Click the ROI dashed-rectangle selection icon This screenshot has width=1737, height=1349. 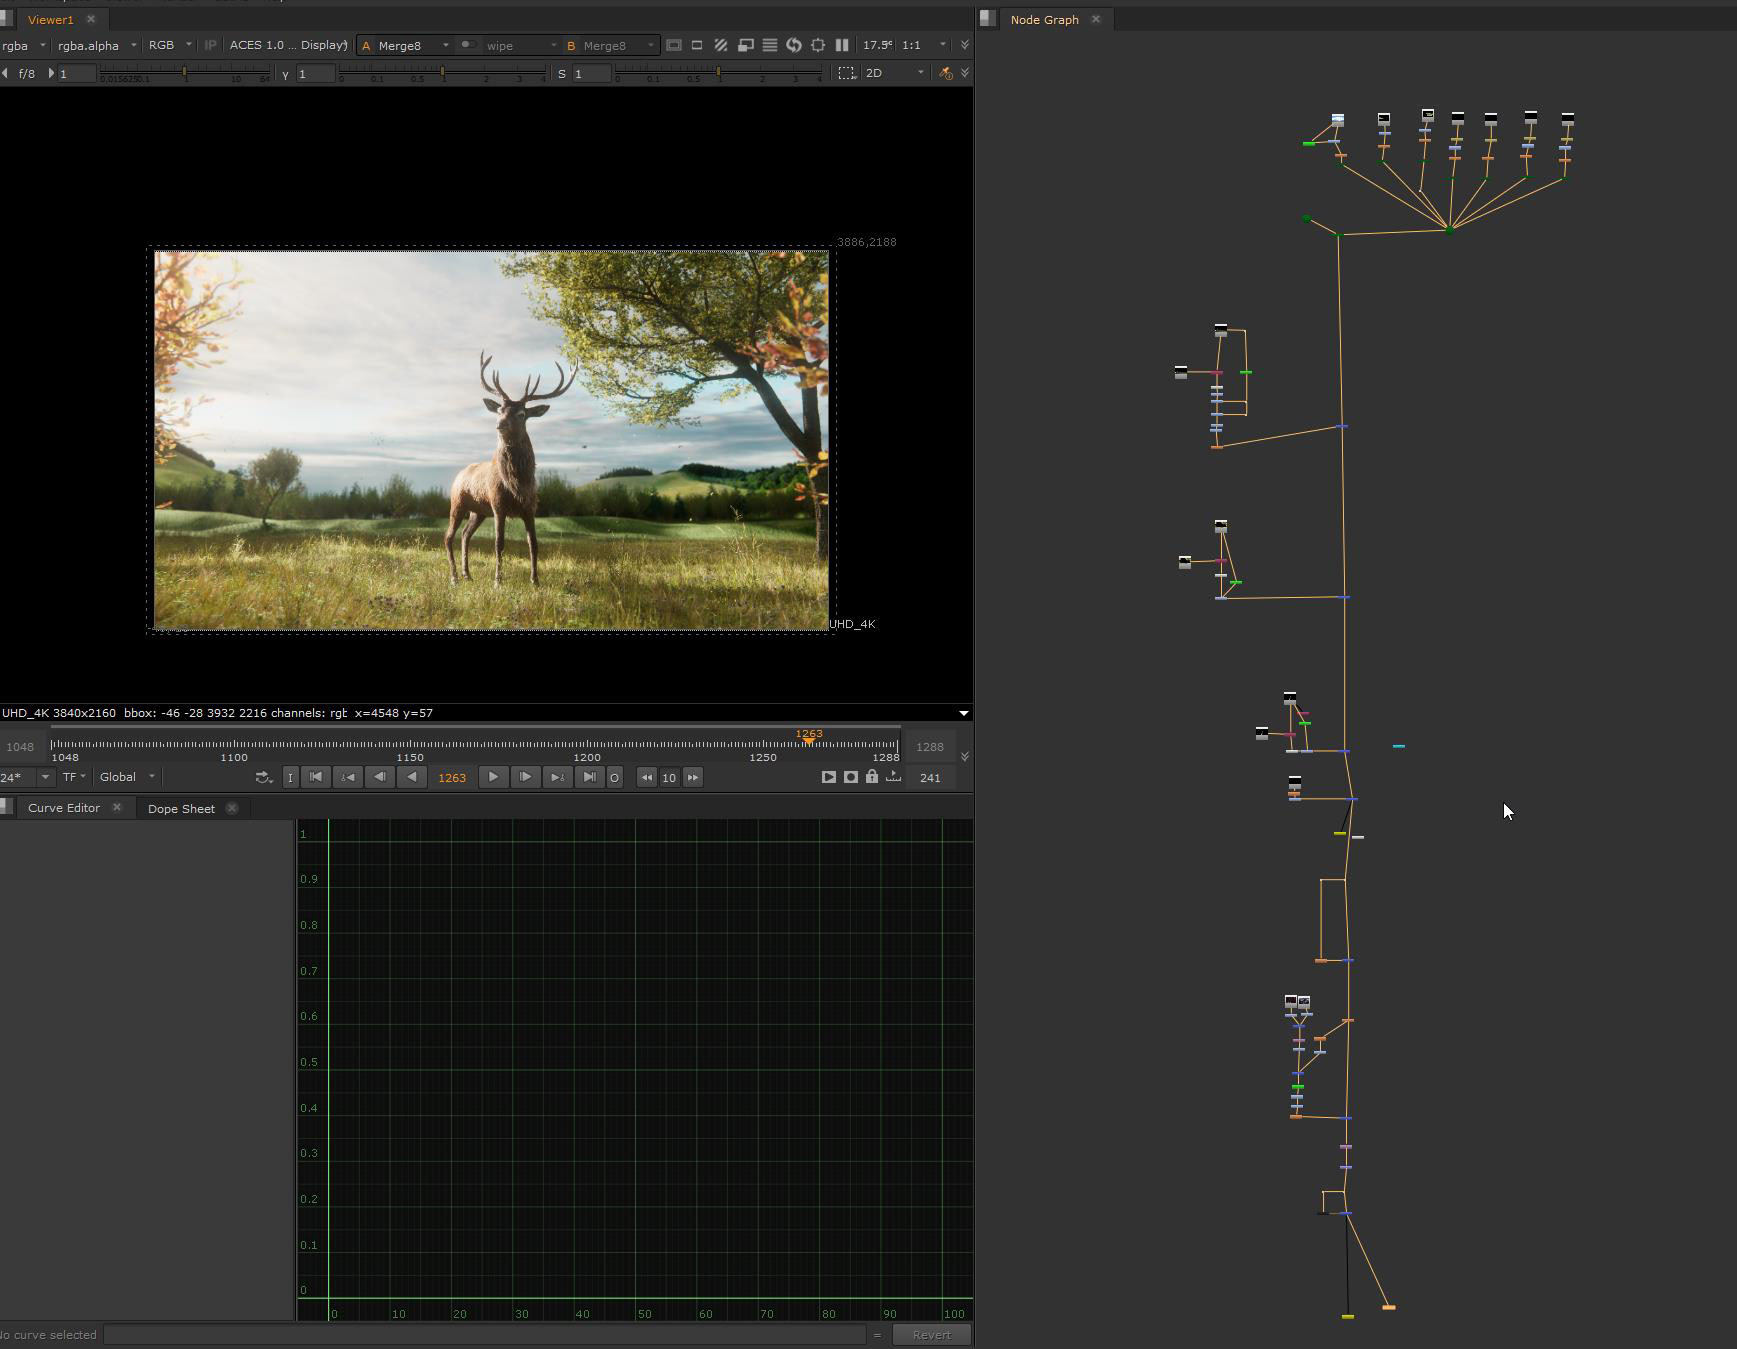click(847, 73)
